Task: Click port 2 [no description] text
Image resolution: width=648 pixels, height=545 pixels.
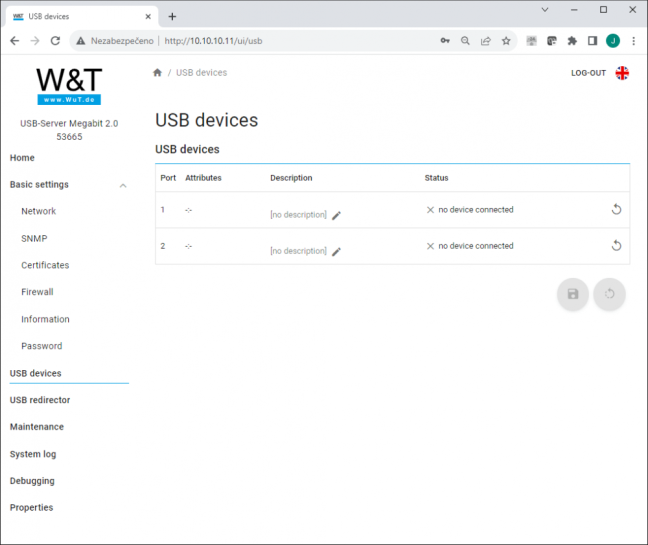Action: pyautogui.click(x=298, y=251)
